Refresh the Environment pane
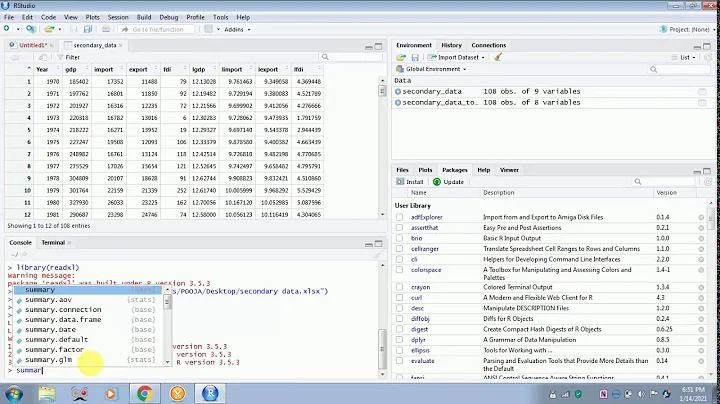The image size is (720, 404). (708, 57)
